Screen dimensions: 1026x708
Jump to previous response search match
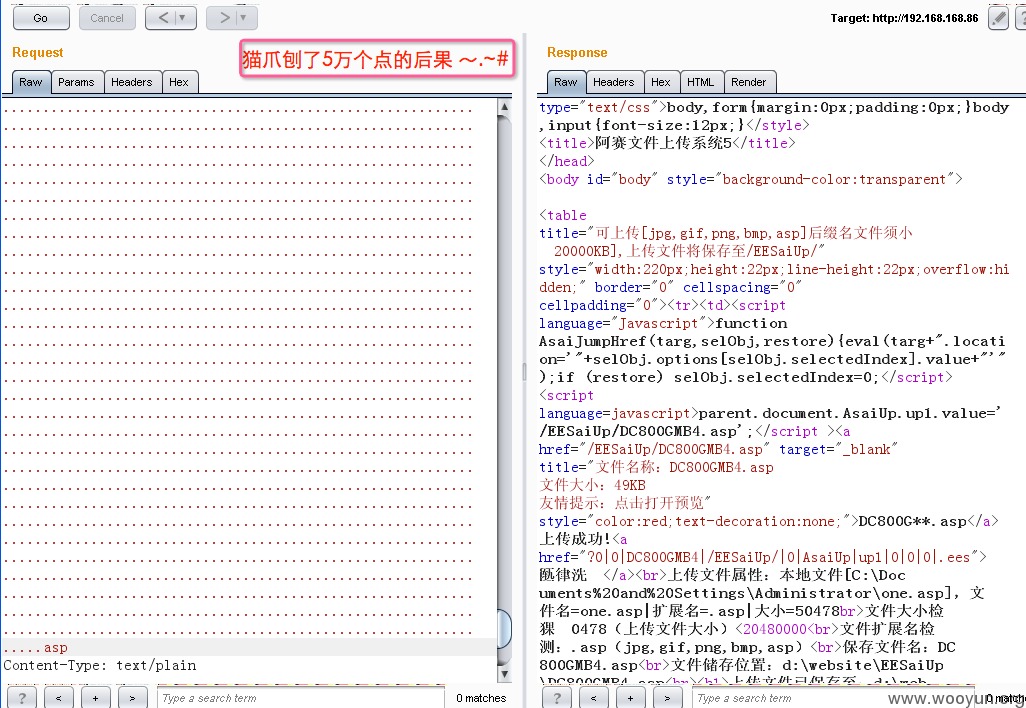[x=594, y=698]
